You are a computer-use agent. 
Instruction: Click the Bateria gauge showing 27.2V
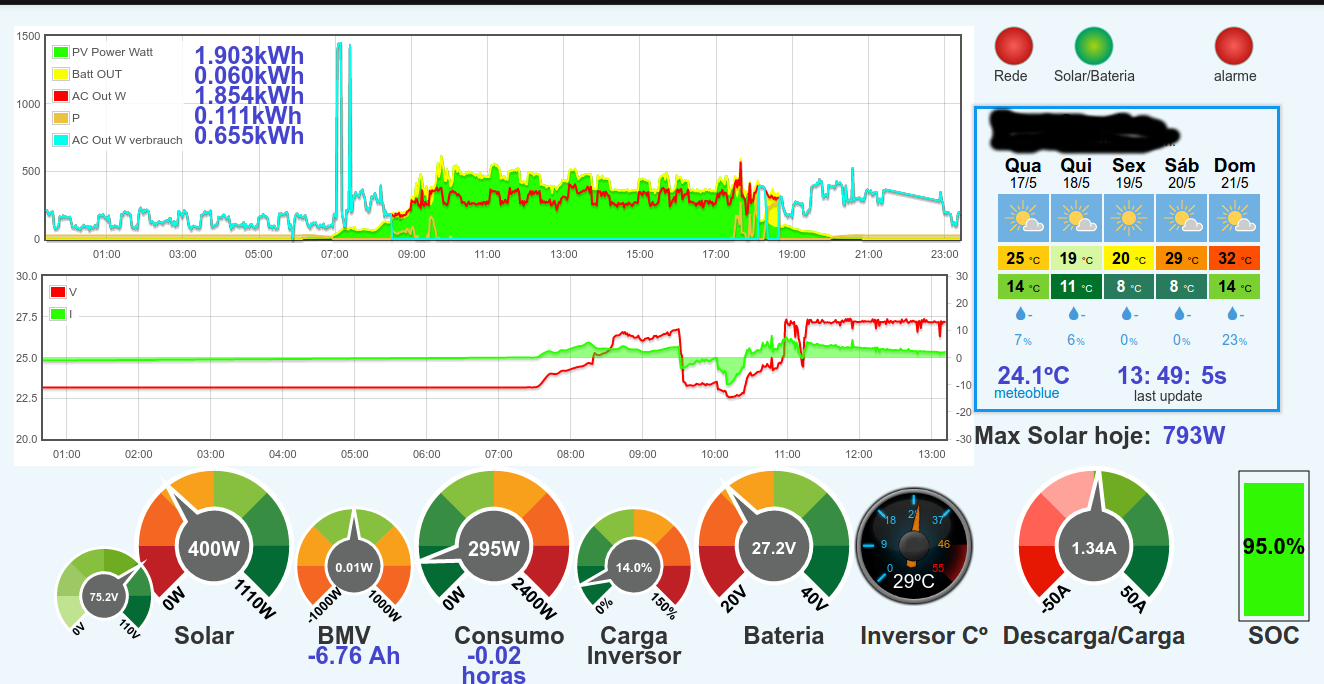click(x=773, y=547)
